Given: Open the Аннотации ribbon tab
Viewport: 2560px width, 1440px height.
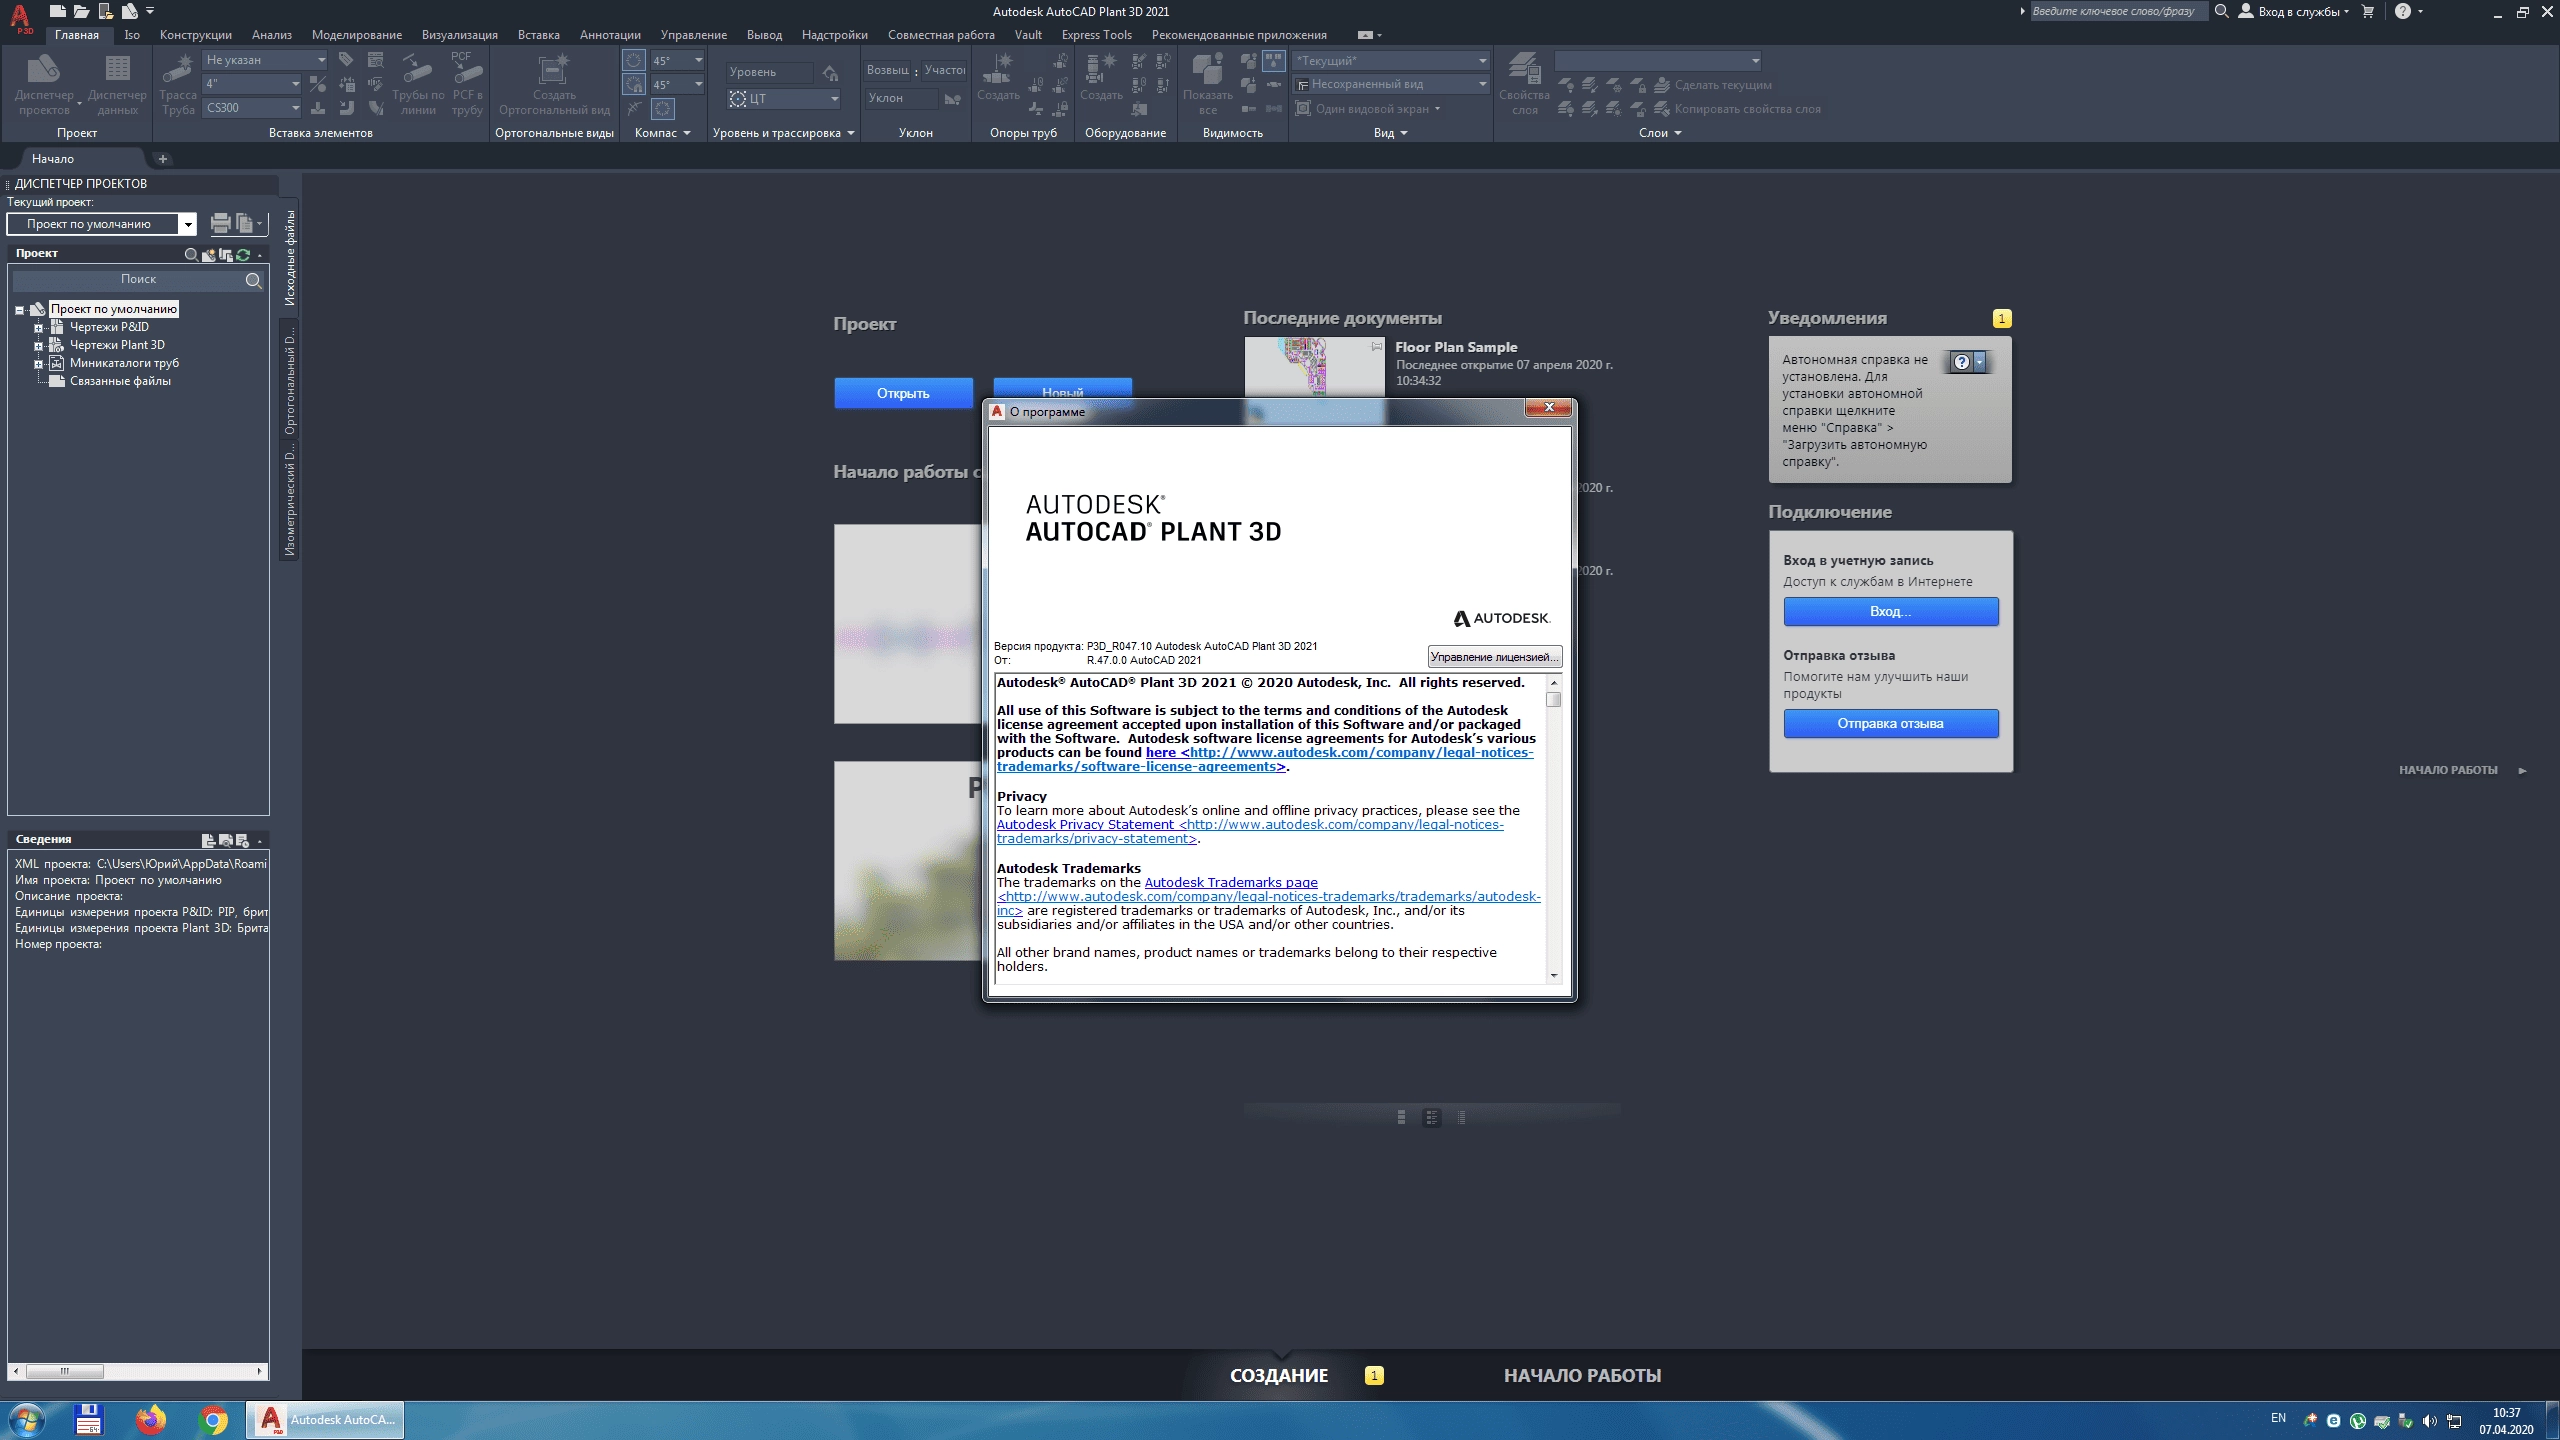Looking at the screenshot, I should [x=610, y=35].
